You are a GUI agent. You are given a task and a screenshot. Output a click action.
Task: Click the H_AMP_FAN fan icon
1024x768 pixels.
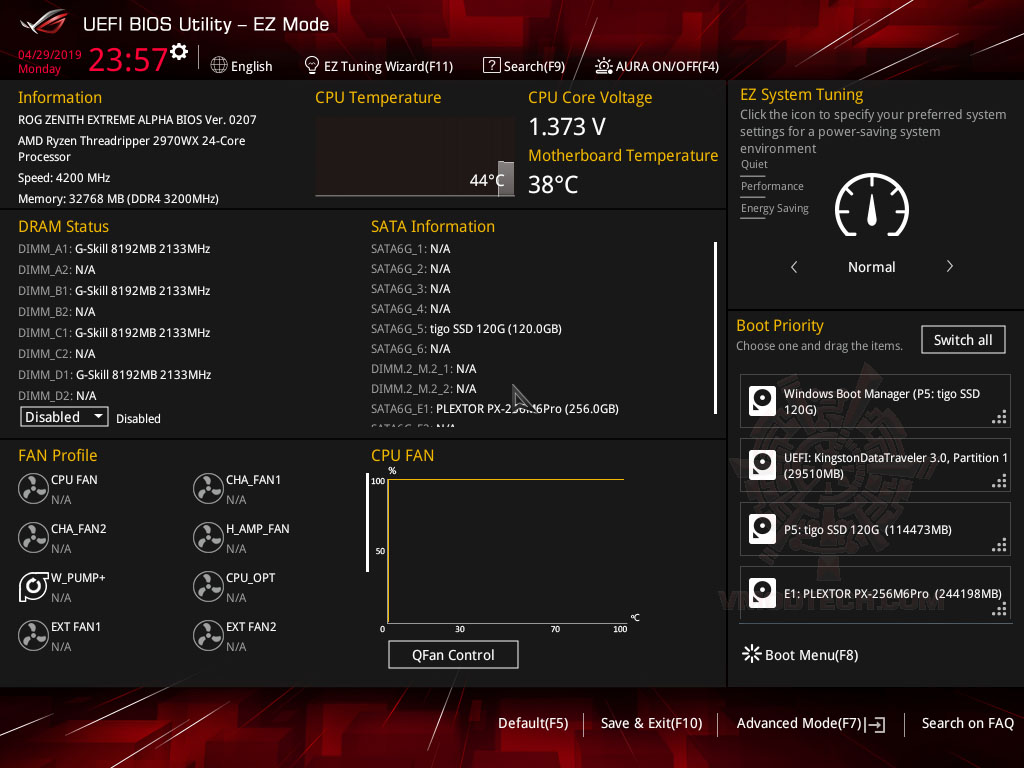208,537
